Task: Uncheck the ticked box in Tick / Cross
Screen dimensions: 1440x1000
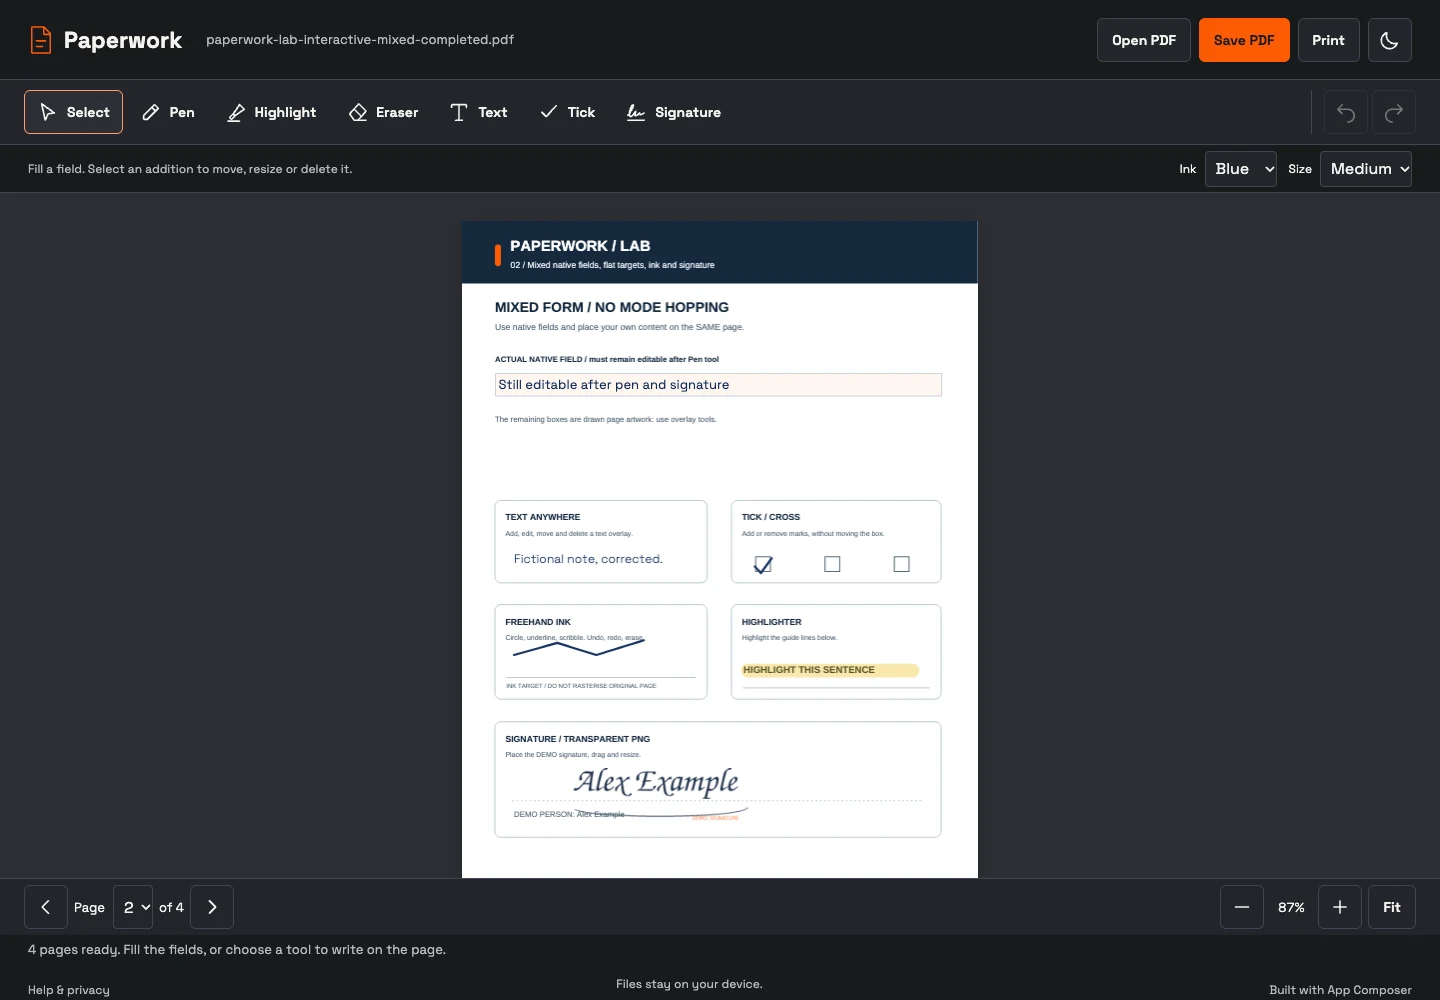Action: (763, 564)
